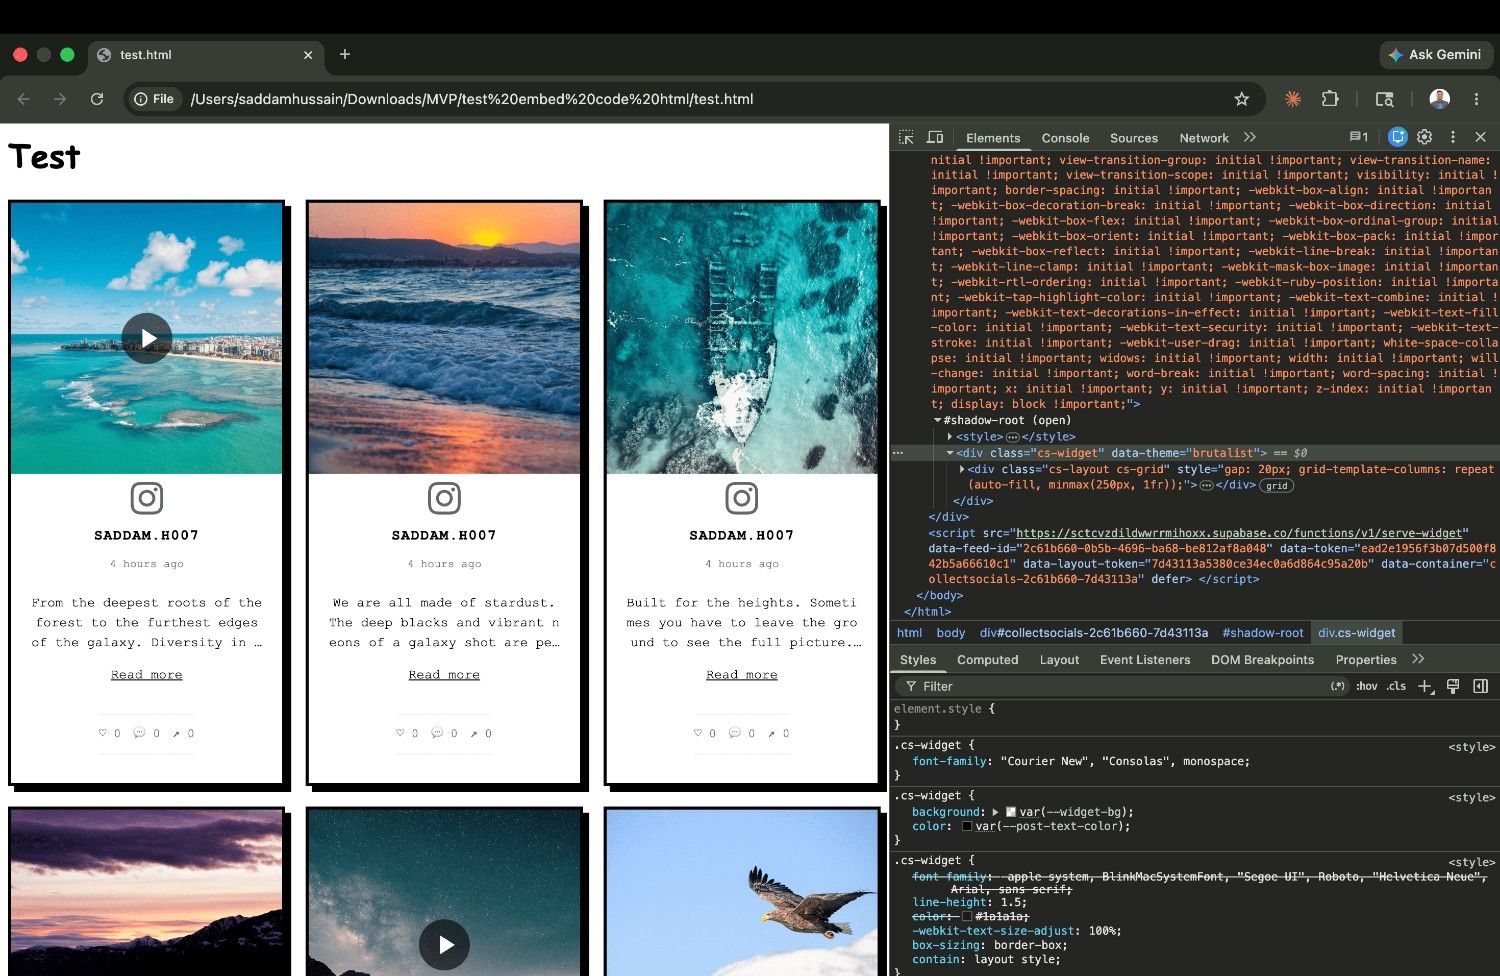1500x976 pixels.
Task: Open the Extensions puzzle icon
Action: coord(1330,99)
